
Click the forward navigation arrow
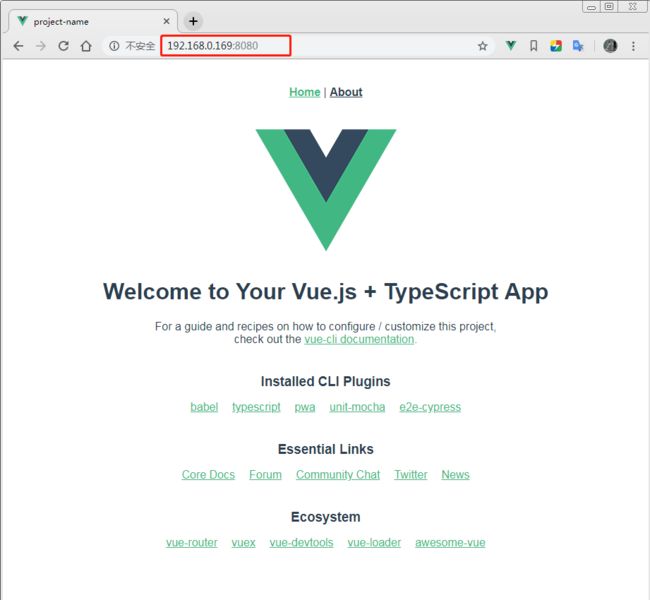coord(41,46)
